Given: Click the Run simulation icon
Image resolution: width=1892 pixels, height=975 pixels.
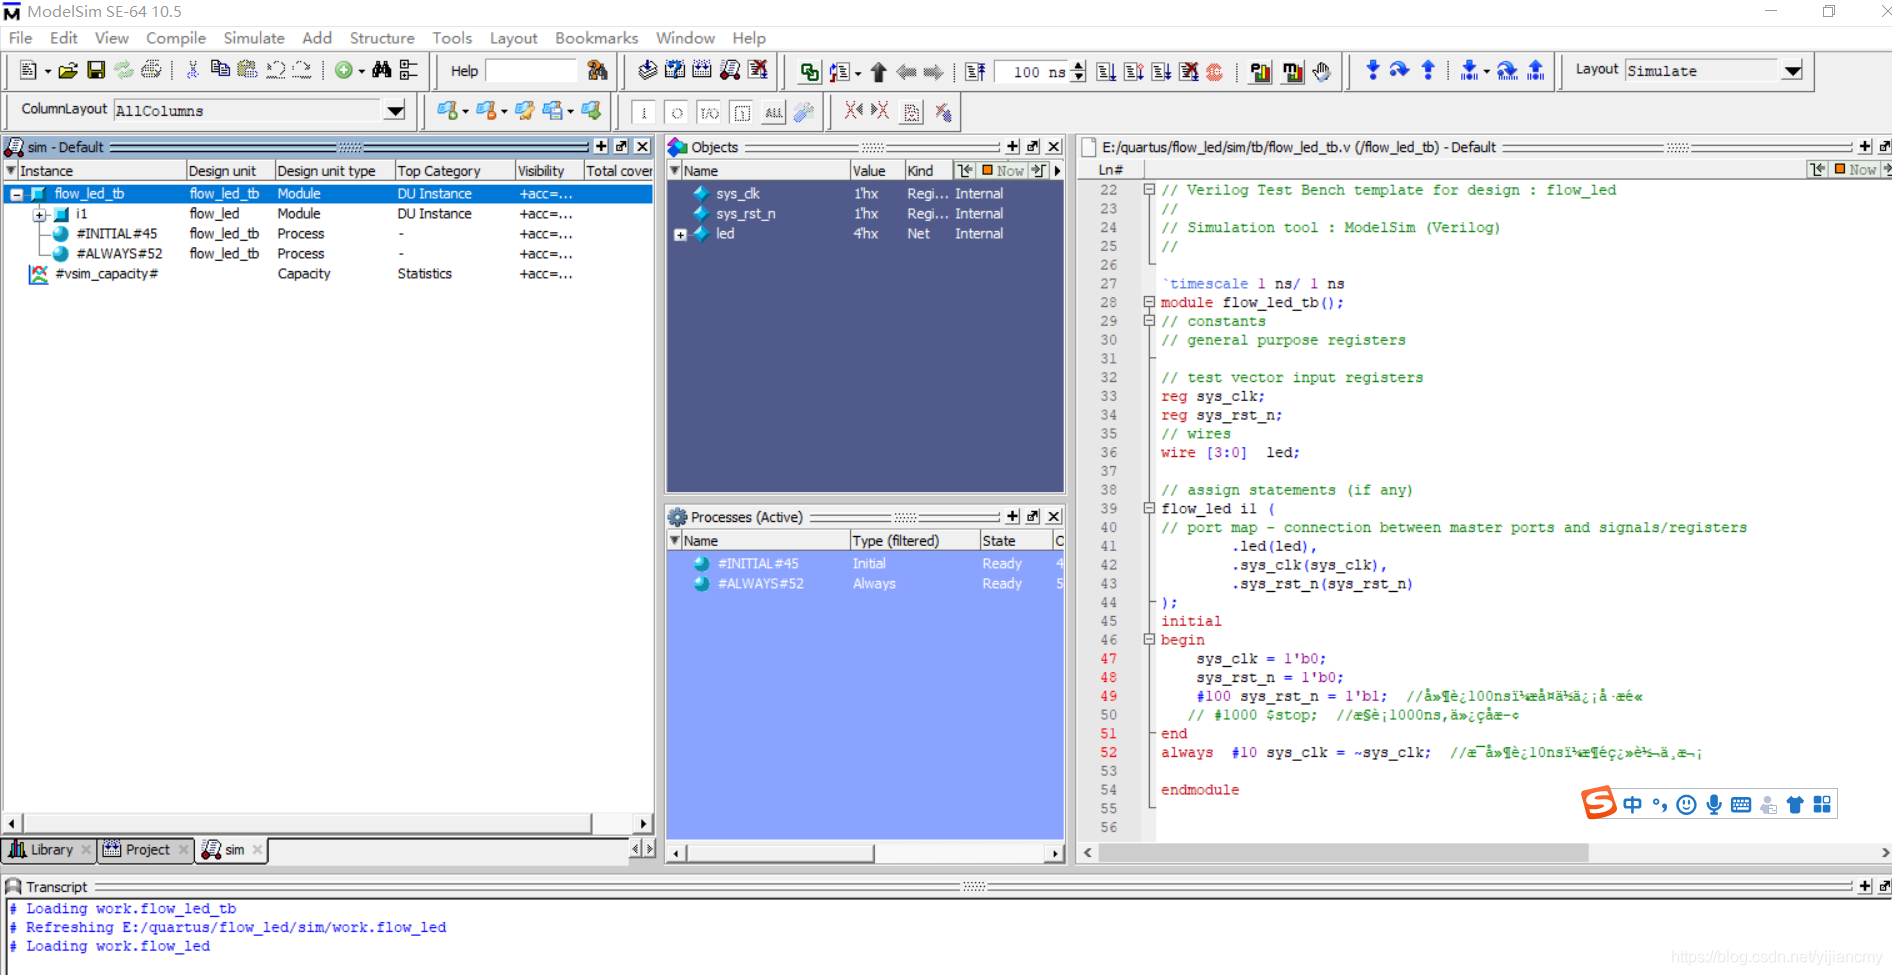Looking at the screenshot, I should [1106, 71].
